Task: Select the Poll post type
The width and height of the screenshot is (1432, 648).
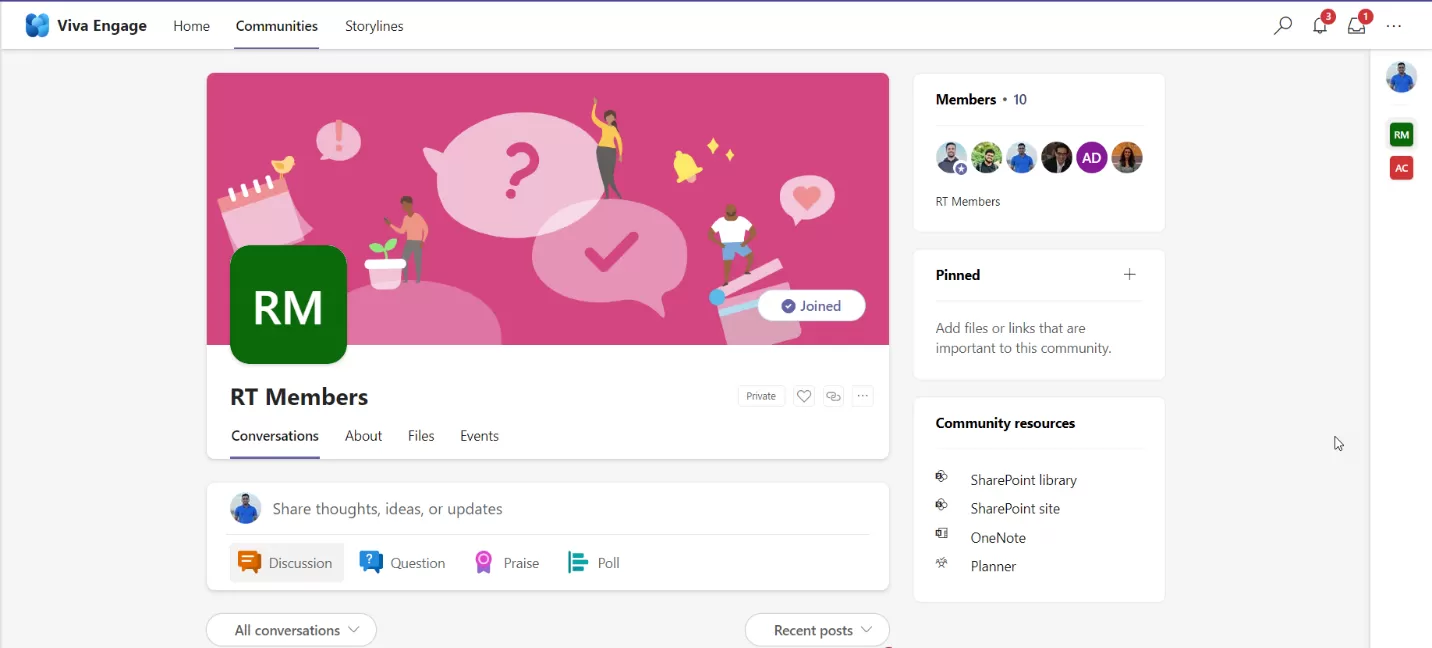Action: click(594, 563)
